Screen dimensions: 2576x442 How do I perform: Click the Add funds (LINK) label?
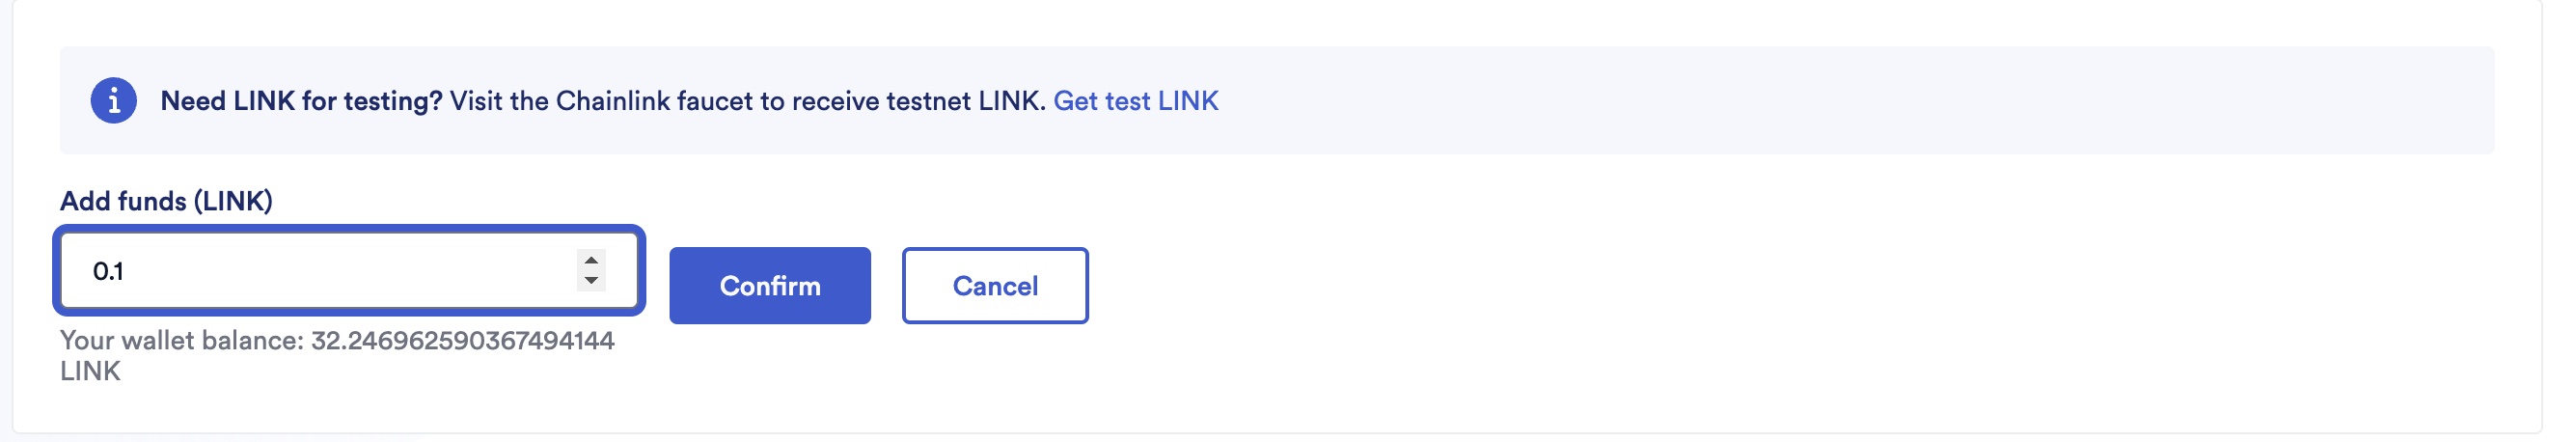[166, 201]
